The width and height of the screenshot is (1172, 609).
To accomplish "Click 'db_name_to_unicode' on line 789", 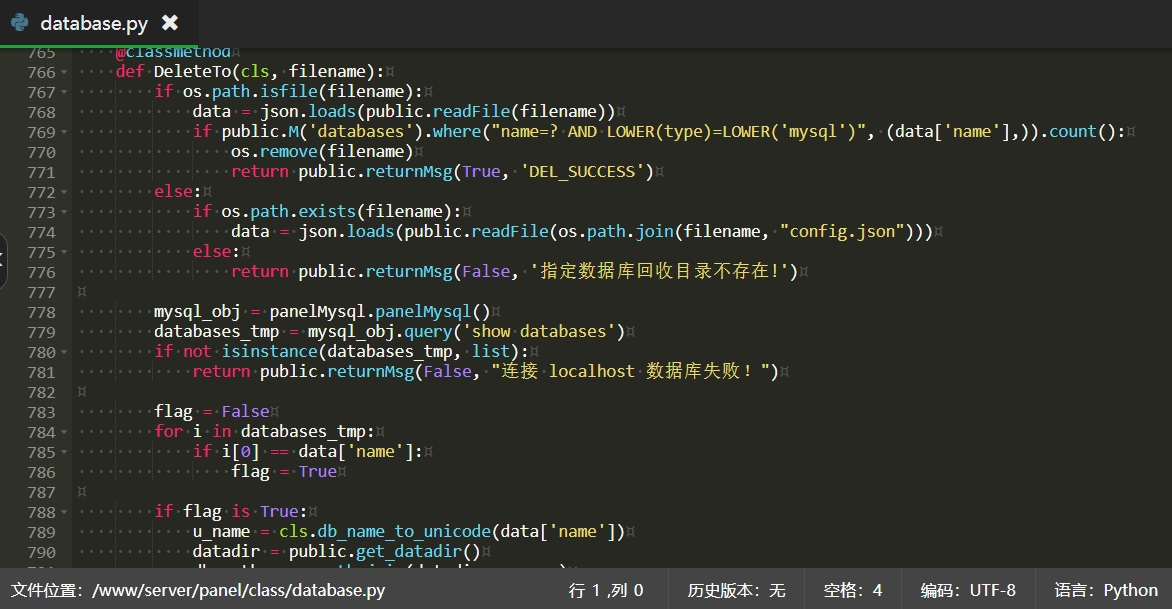I will pos(404,532).
